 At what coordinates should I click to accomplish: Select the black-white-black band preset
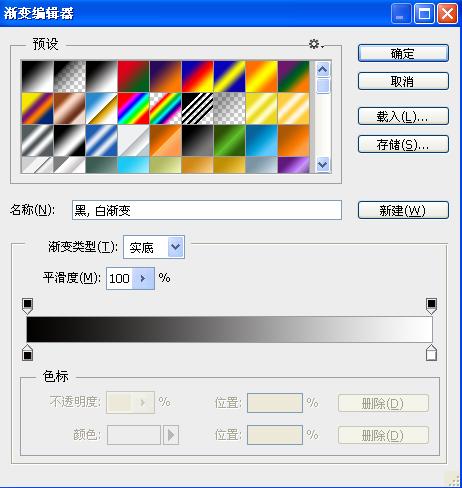point(70,140)
